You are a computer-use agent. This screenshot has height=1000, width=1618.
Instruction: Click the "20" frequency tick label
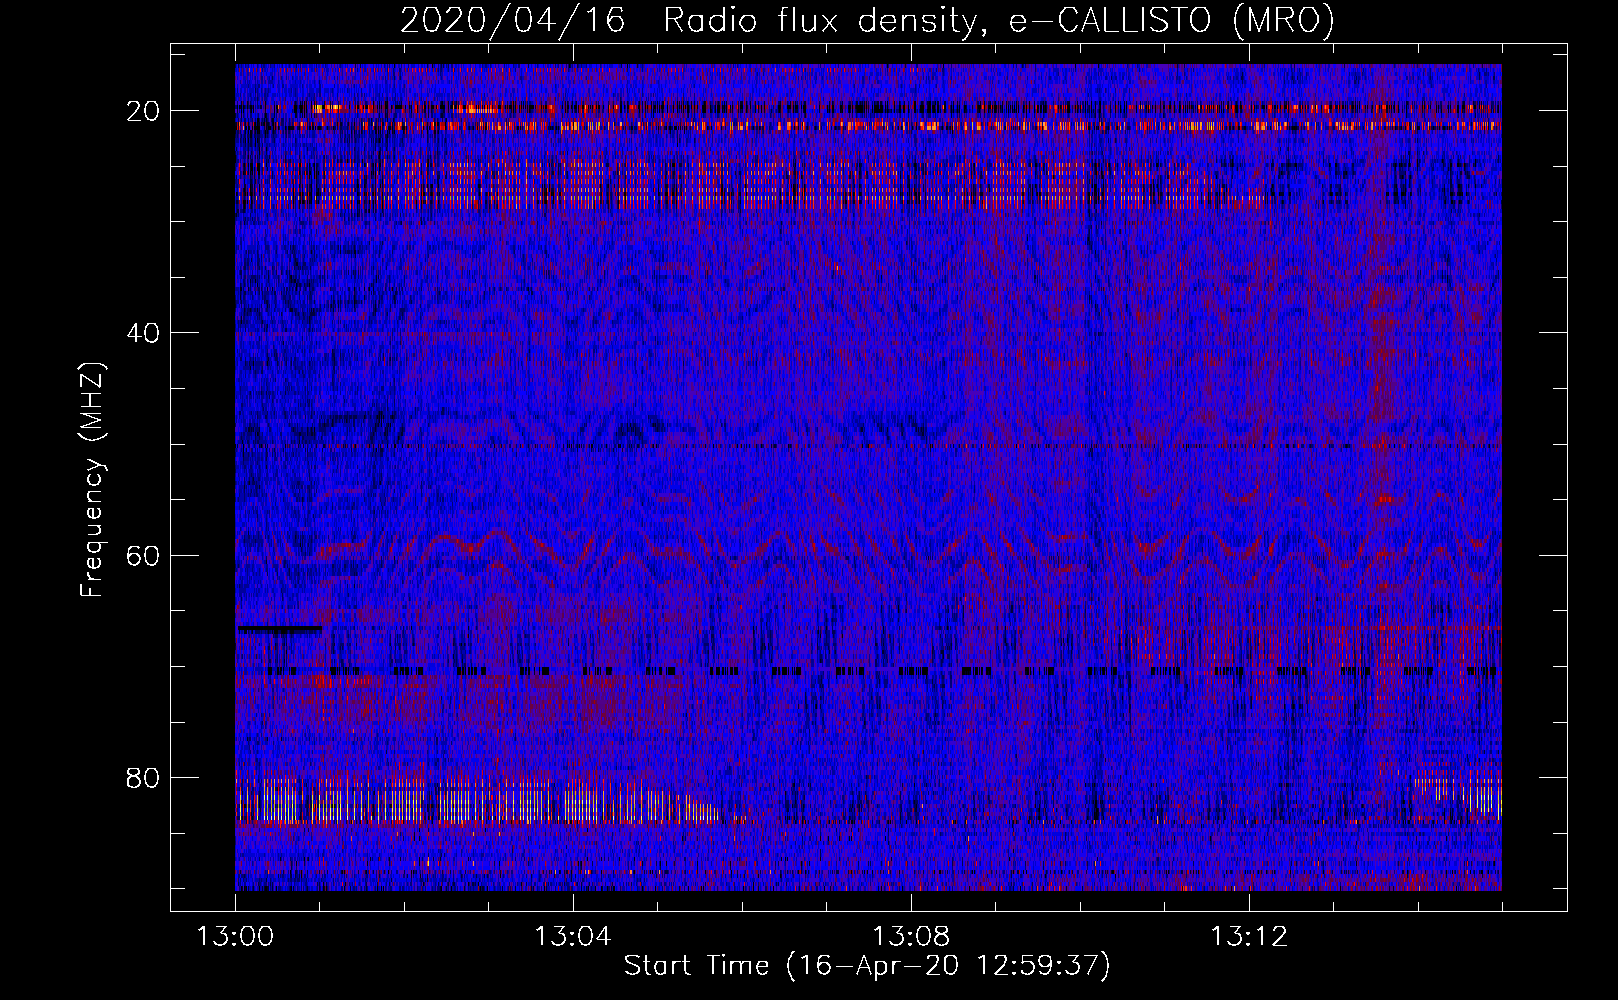pos(144,111)
